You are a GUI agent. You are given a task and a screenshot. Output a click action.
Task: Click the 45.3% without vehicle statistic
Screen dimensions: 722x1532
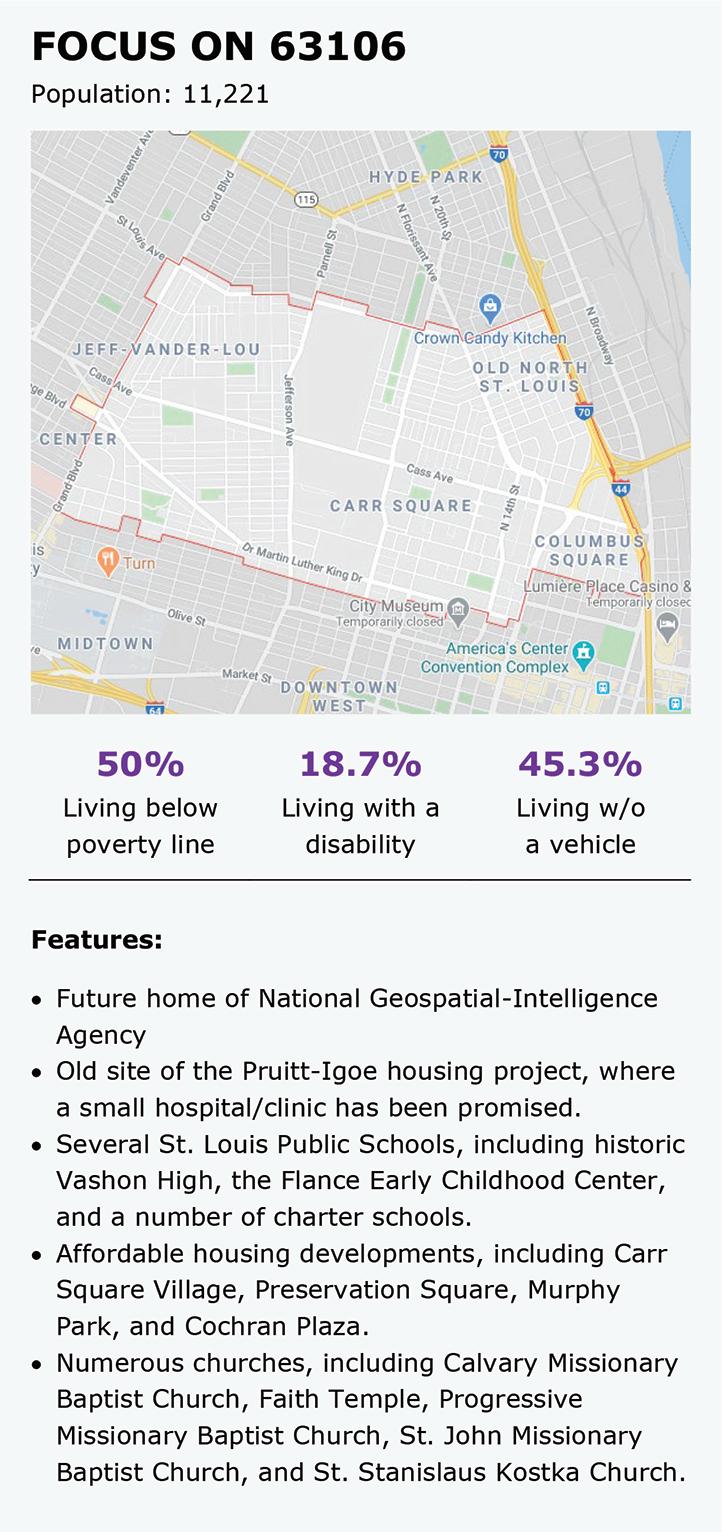click(580, 765)
